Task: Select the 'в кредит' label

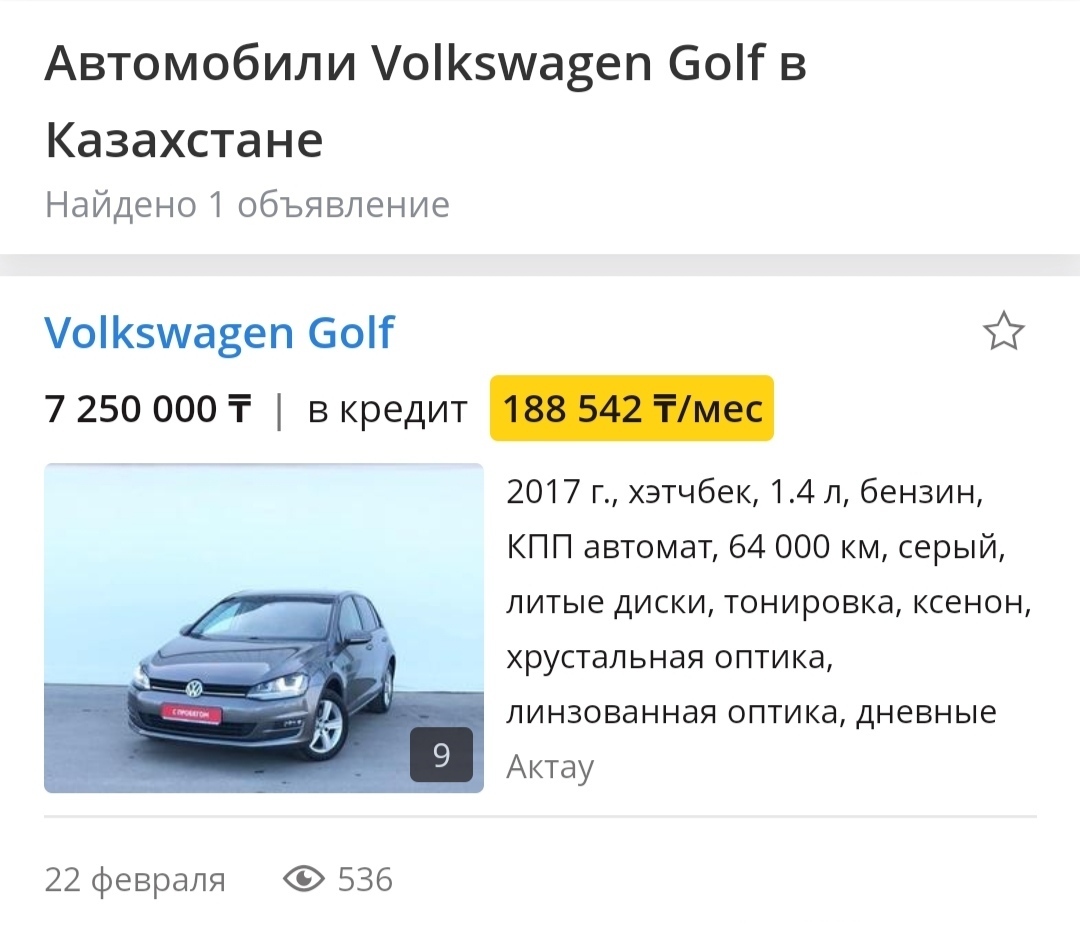Action: 388,411
